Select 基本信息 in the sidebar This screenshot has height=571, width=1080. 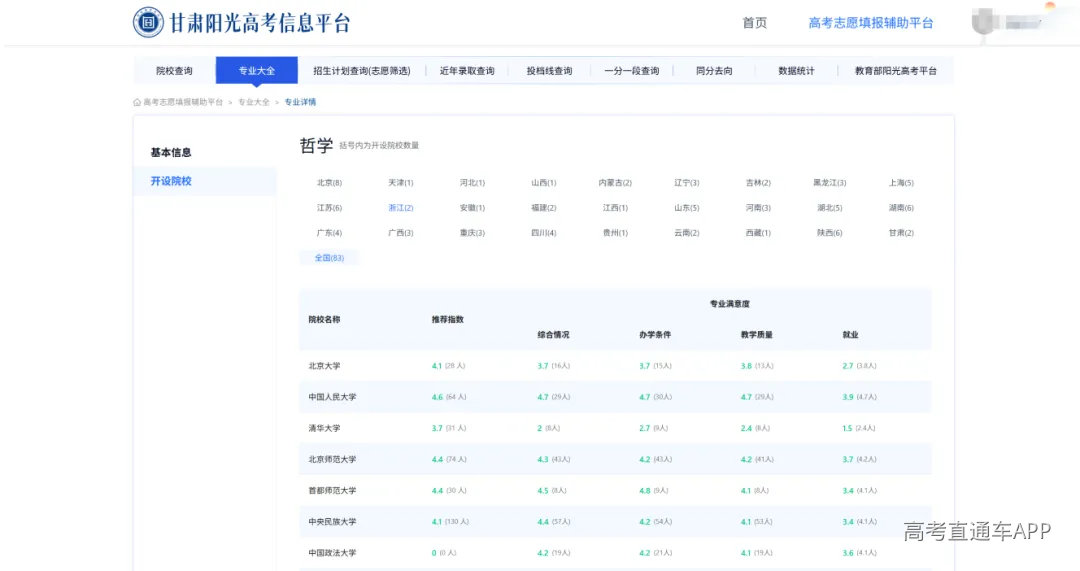(x=171, y=152)
